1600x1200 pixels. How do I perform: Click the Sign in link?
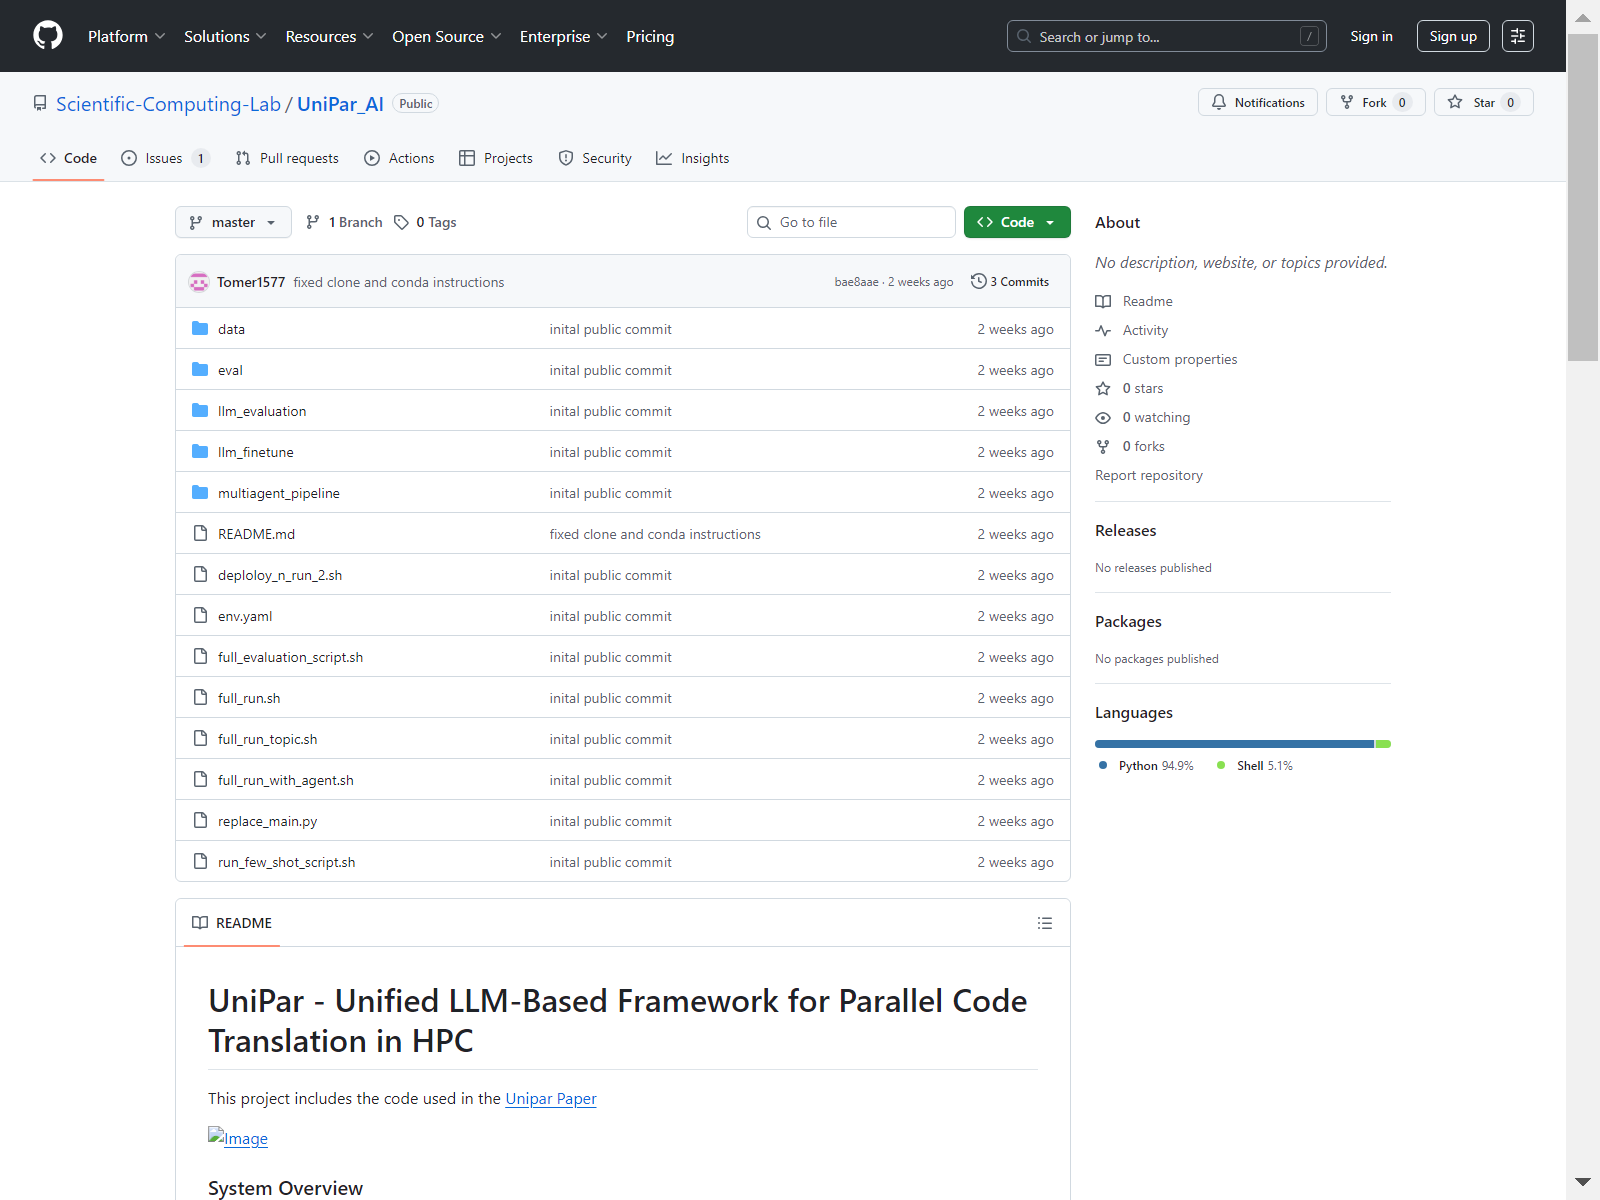pyautogui.click(x=1371, y=36)
